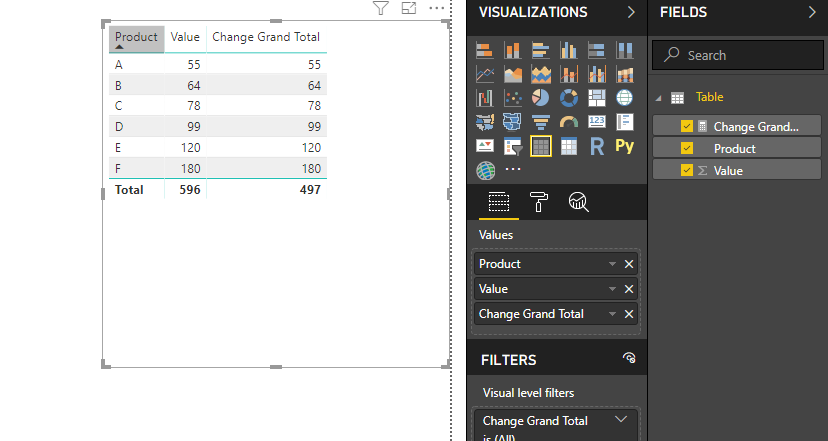The width and height of the screenshot is (828, 441).
Task: Select the donut chart visual
Action: coord(569,98)
